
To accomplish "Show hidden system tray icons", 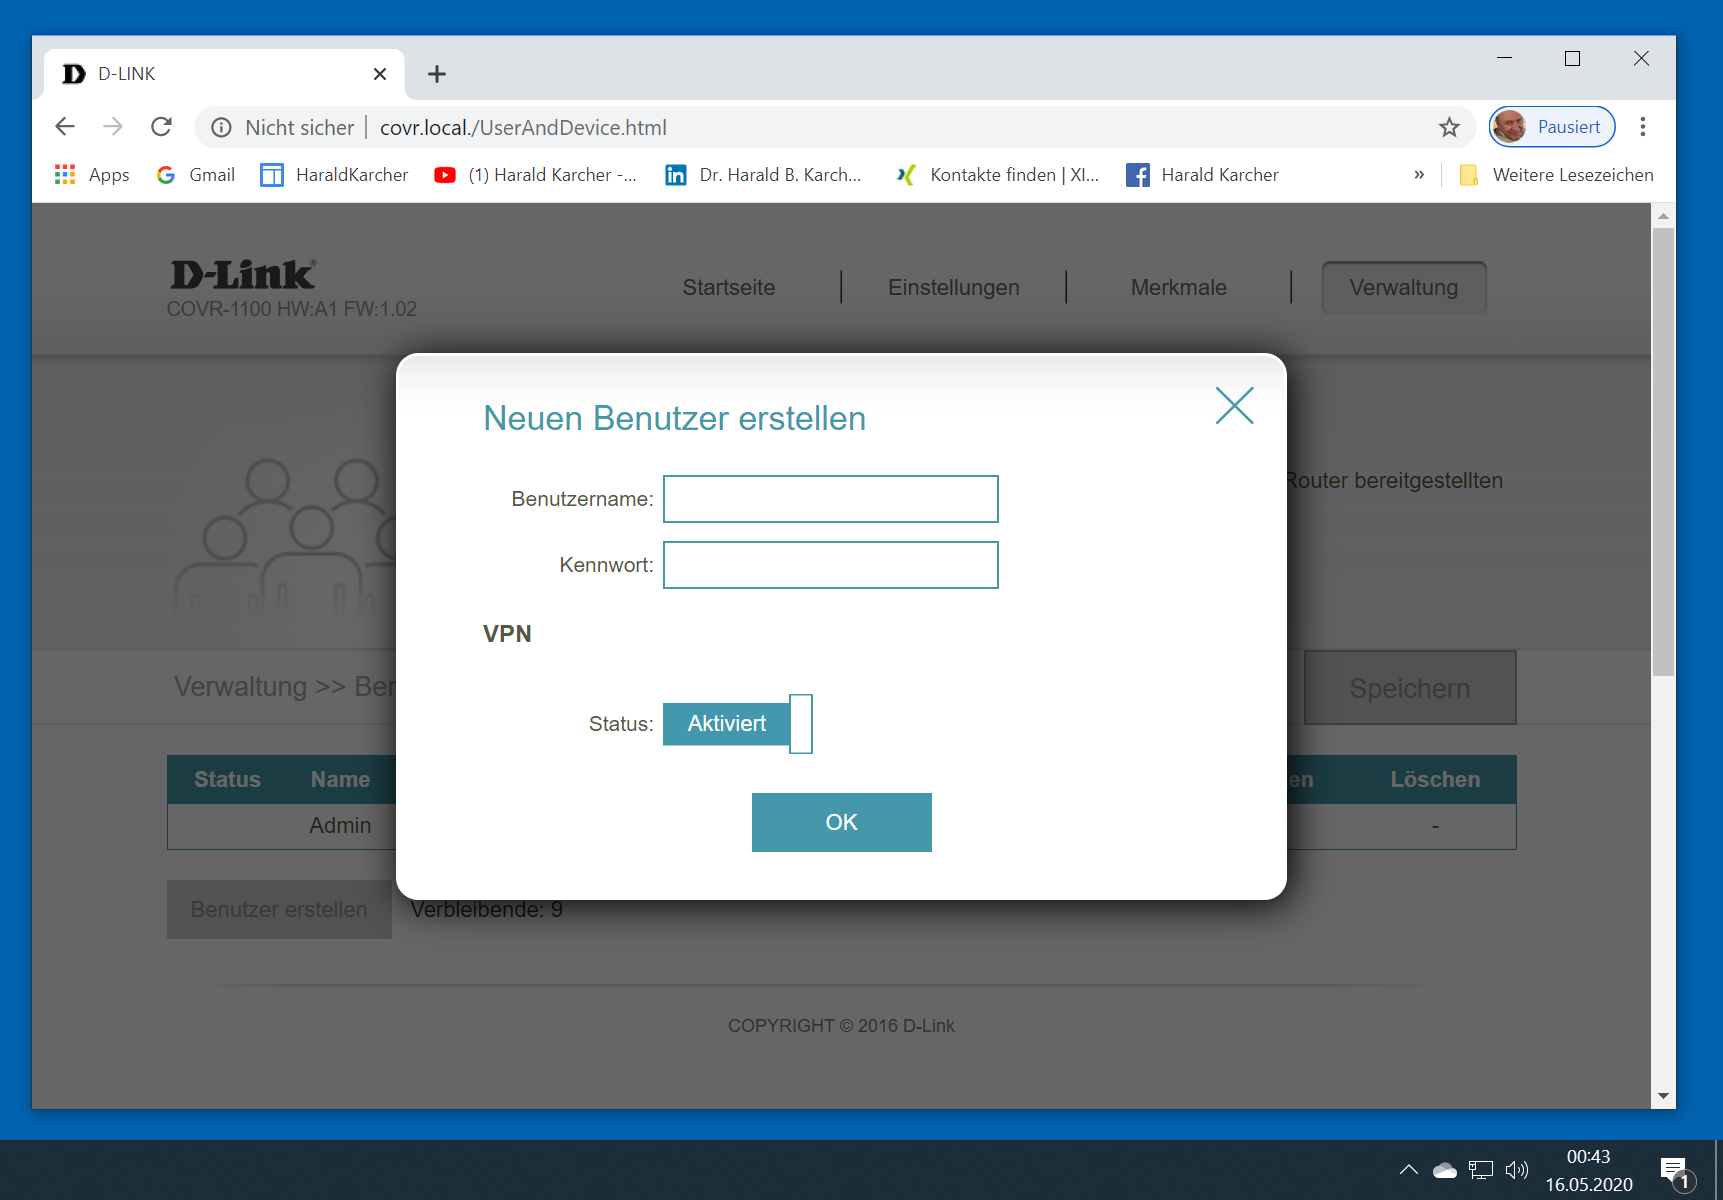I will (1409, 1170).
